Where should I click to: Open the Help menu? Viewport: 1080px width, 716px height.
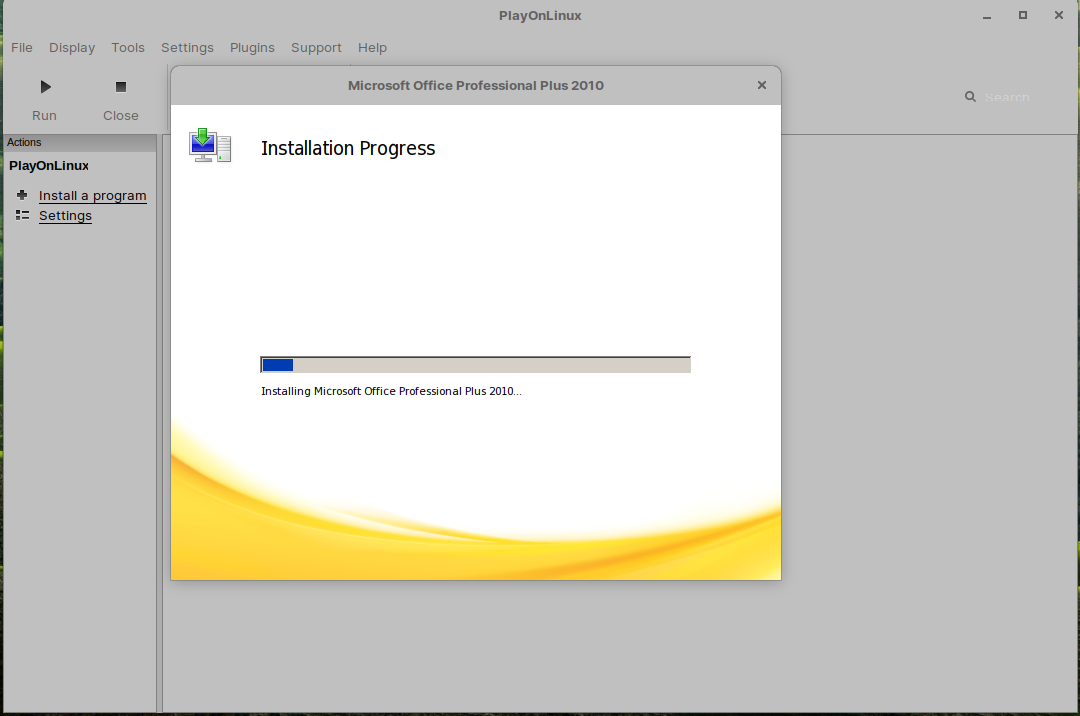(x=372, y=48)
